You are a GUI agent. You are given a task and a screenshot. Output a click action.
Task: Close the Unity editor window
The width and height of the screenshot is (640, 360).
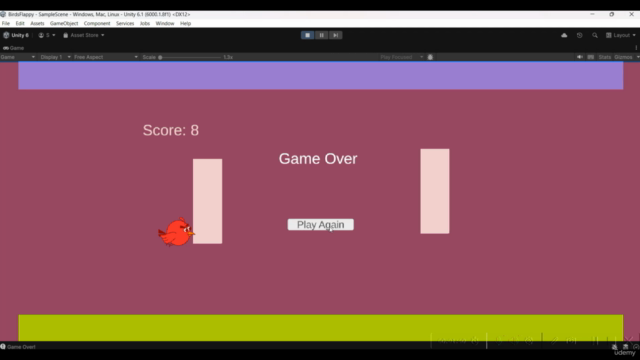coord(631,14)
